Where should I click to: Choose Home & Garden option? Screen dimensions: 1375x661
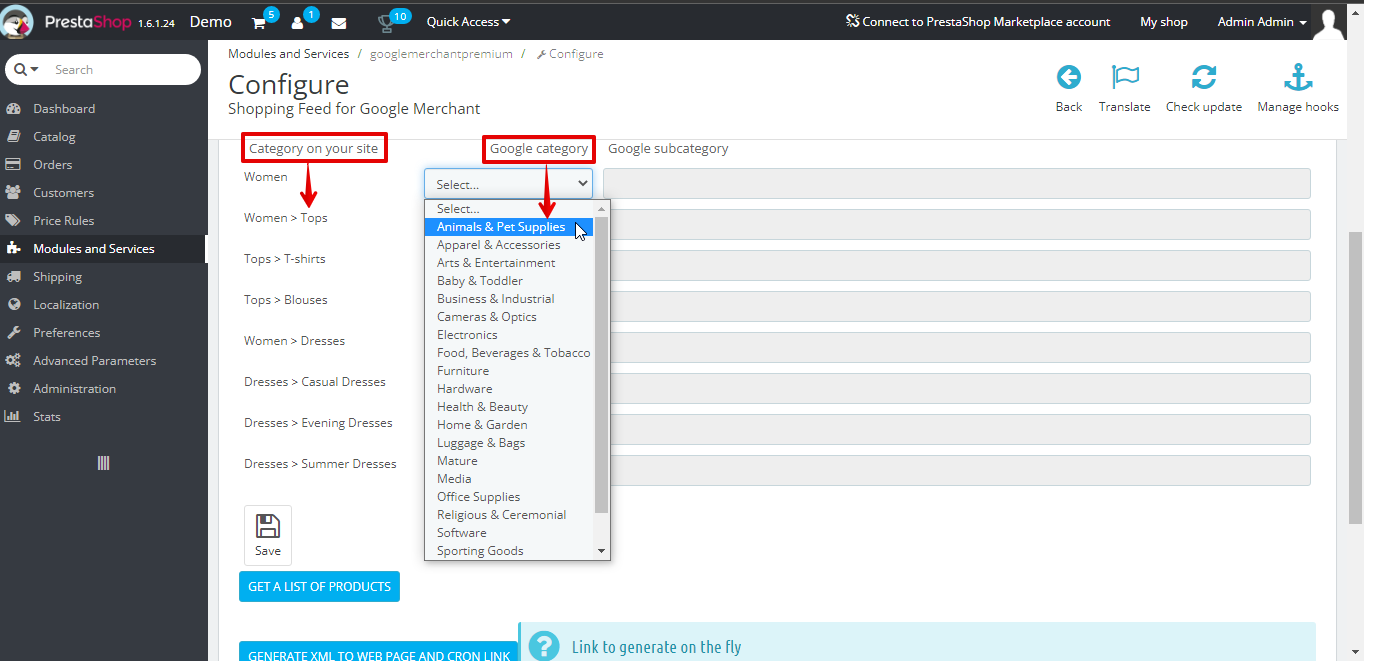[x=509, y=425]
